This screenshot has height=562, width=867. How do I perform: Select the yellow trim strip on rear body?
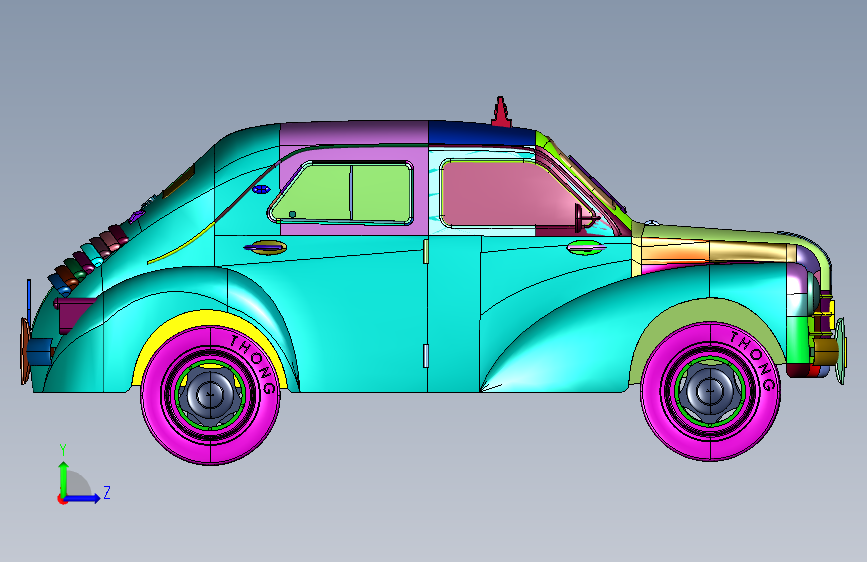[180, 243]
